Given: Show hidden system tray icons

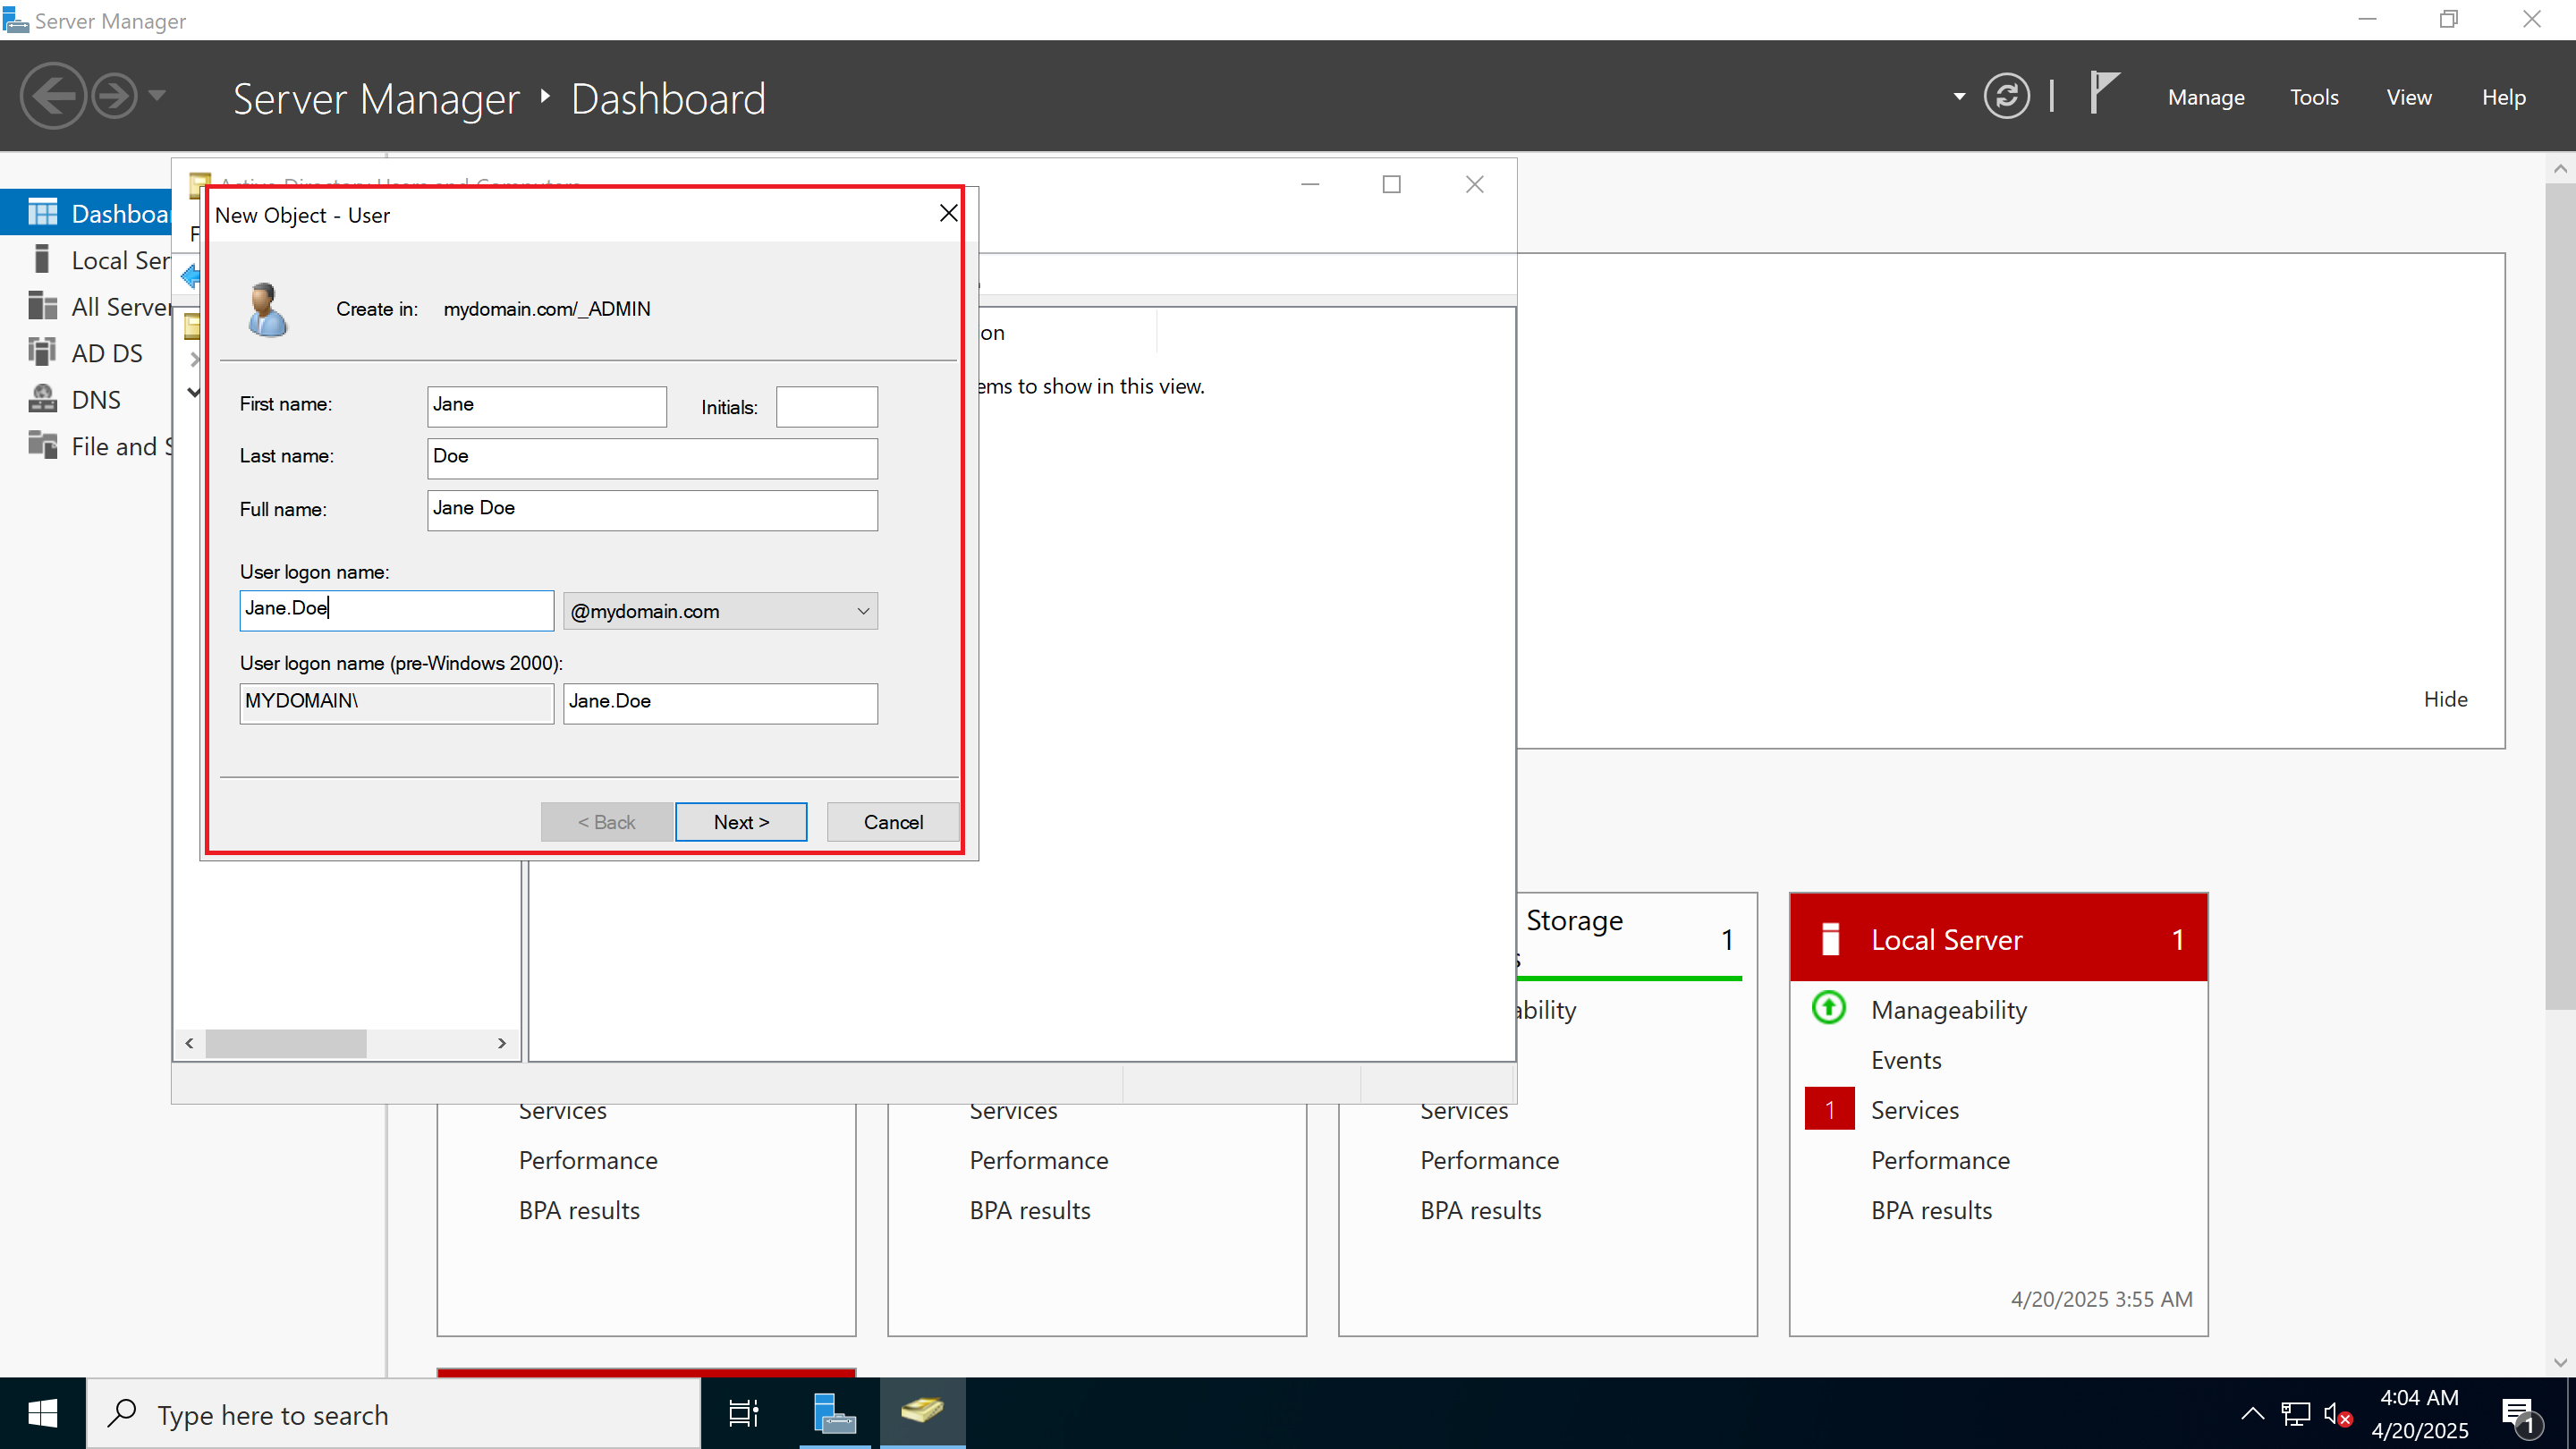Looking at the screenshot, I should [2252, 1413].
